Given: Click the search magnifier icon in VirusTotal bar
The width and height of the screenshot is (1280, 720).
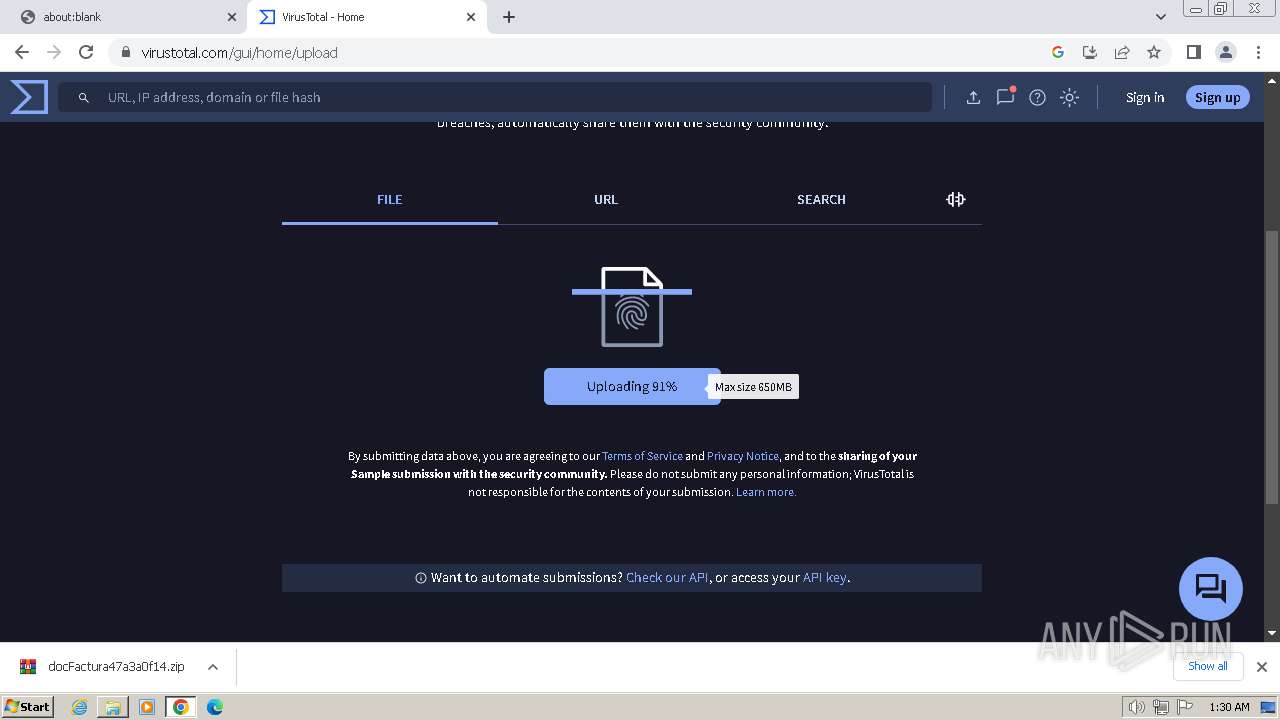Looking at the screenshot, I should coord(84,98).
